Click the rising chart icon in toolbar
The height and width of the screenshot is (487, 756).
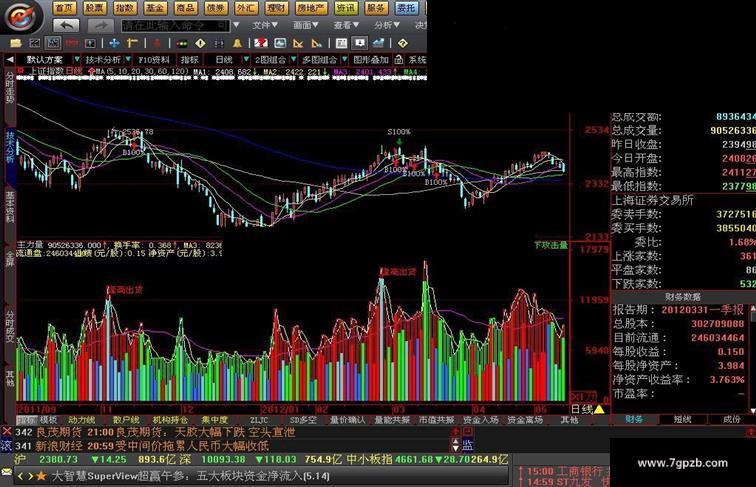[378, 43]
